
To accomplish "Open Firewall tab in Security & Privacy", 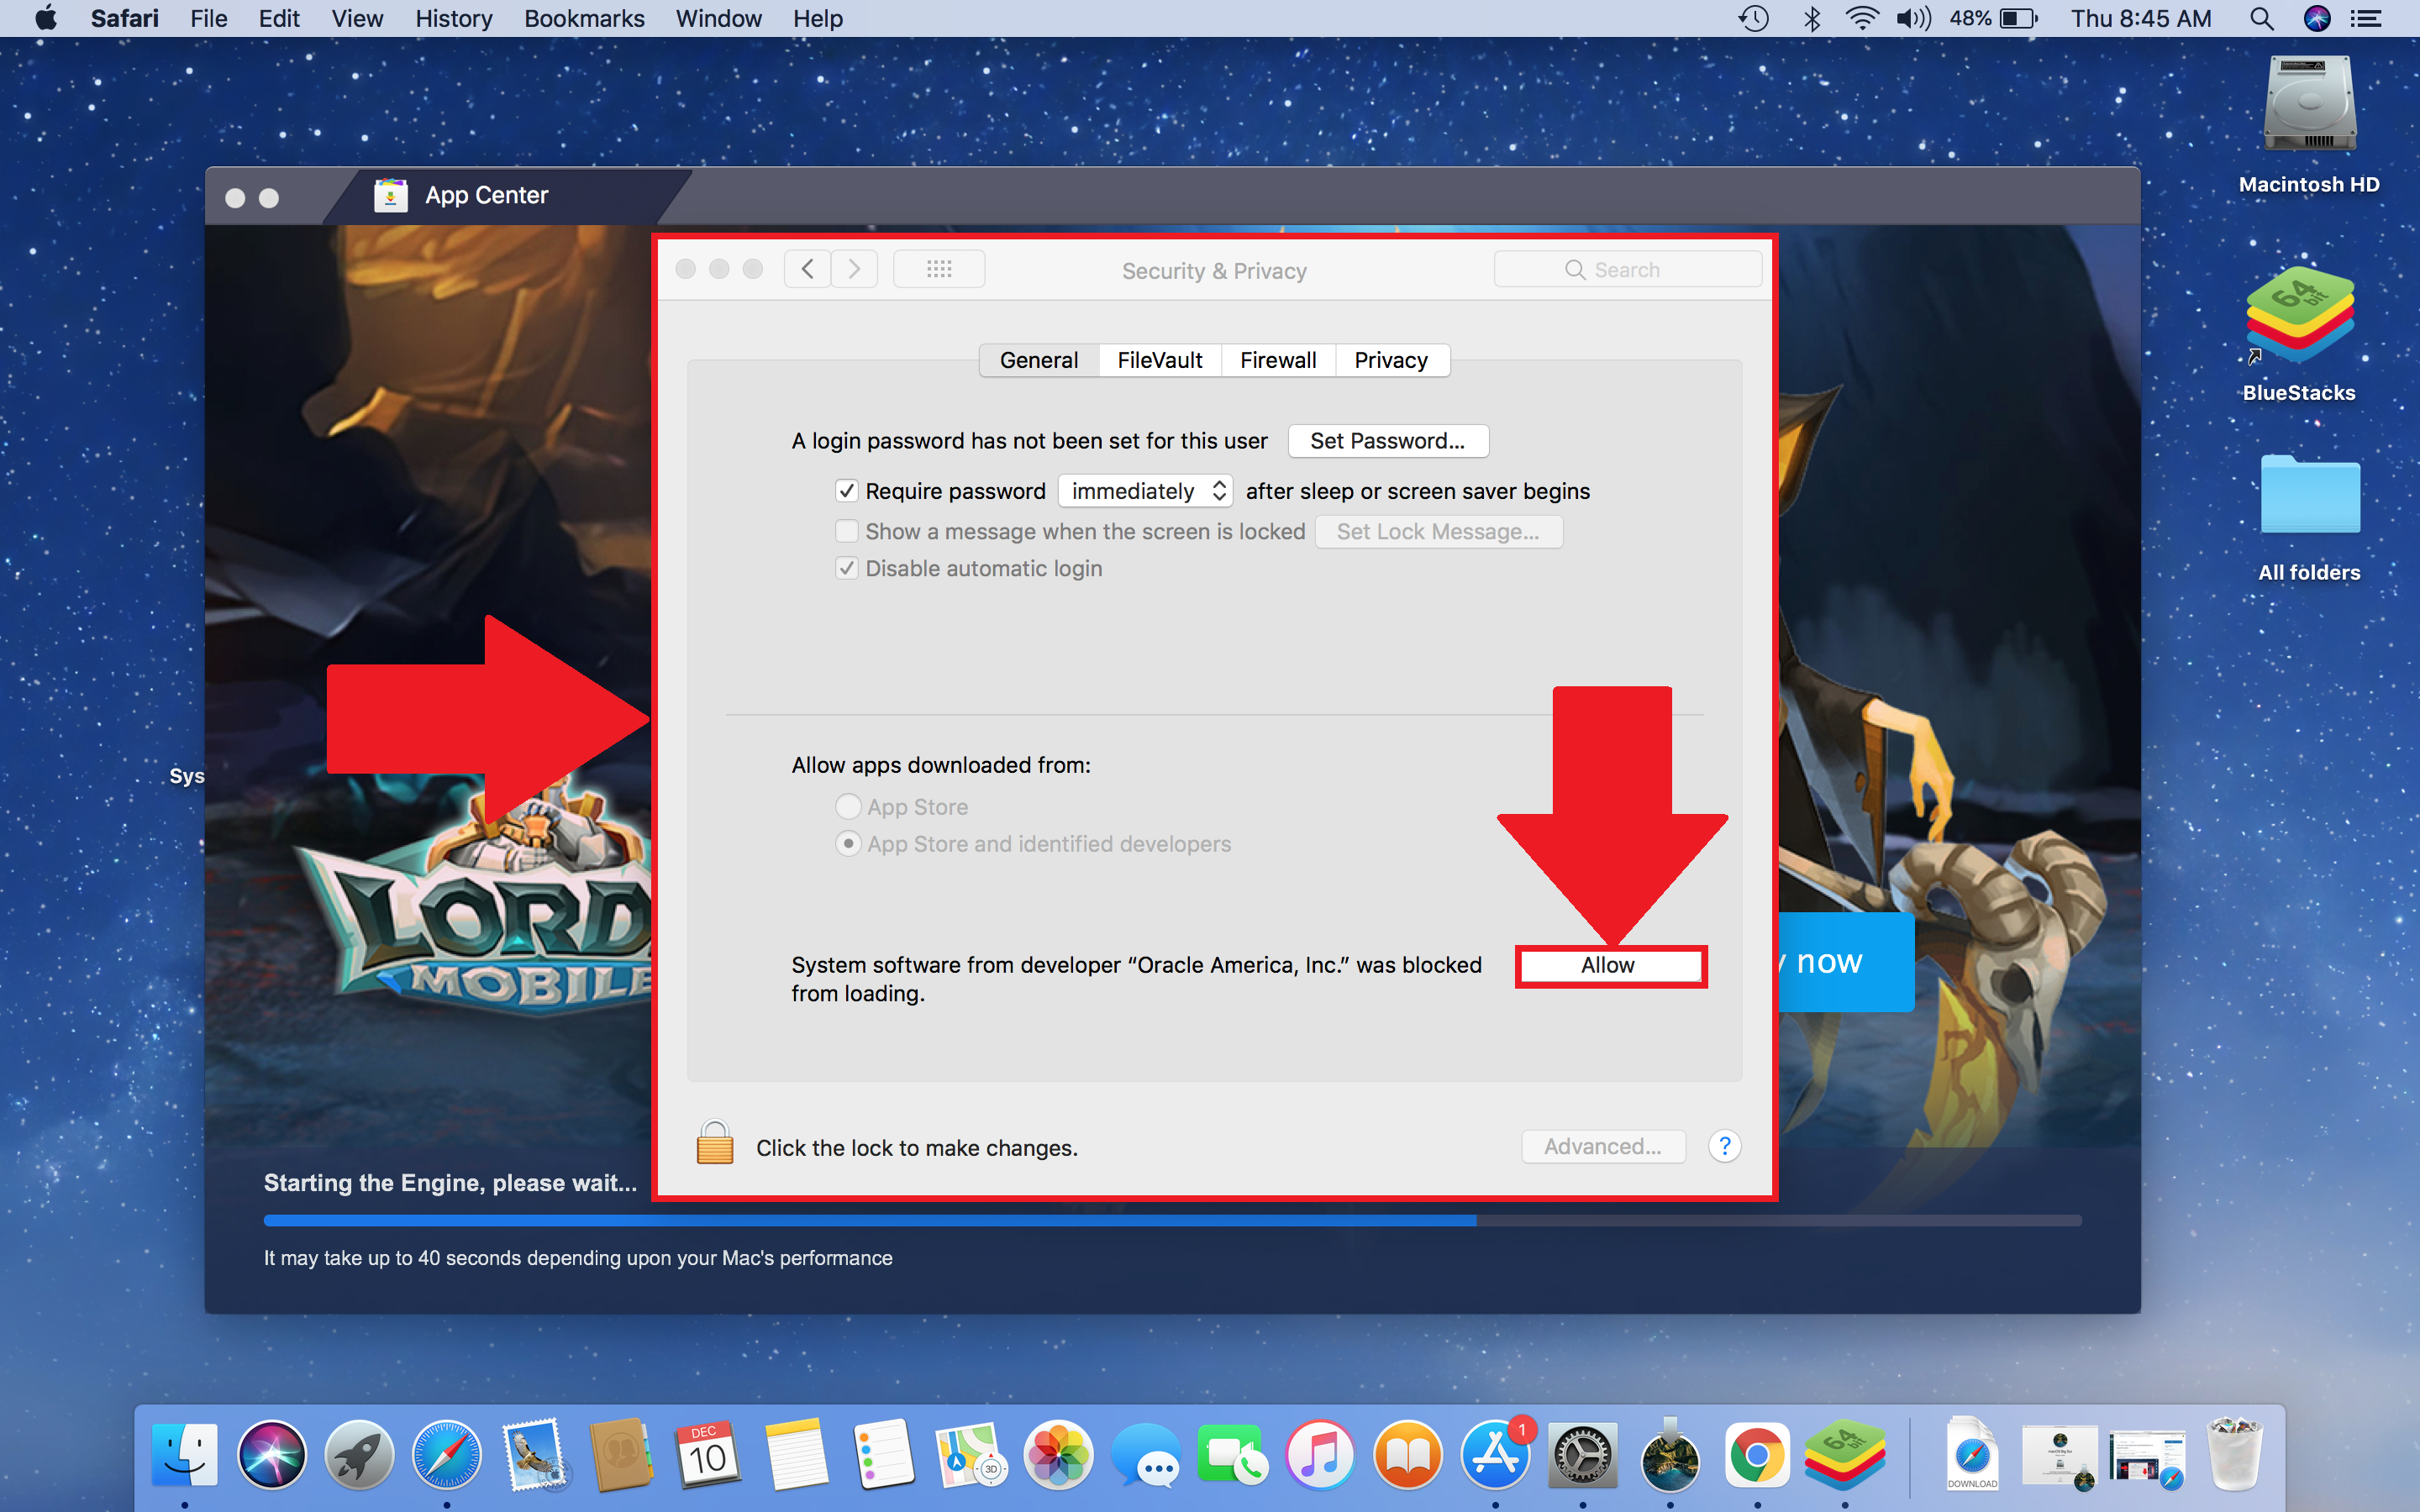I will [1277, 360].
